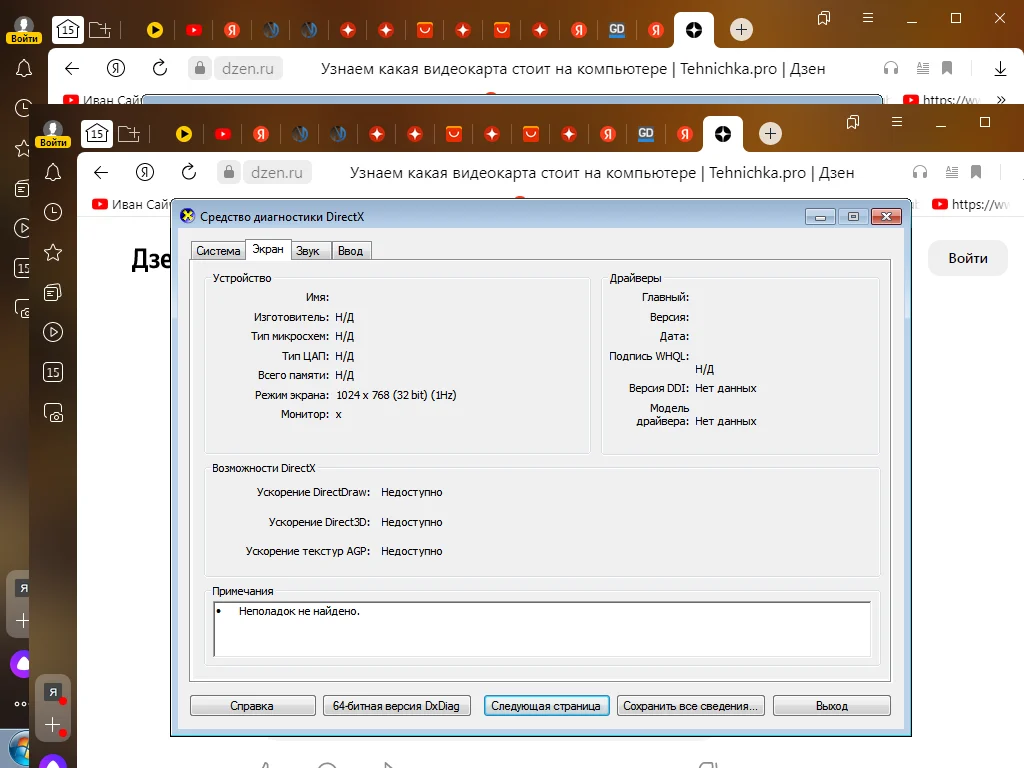
Task: Click Следующая страница button
Action: [x=546, y=706]
